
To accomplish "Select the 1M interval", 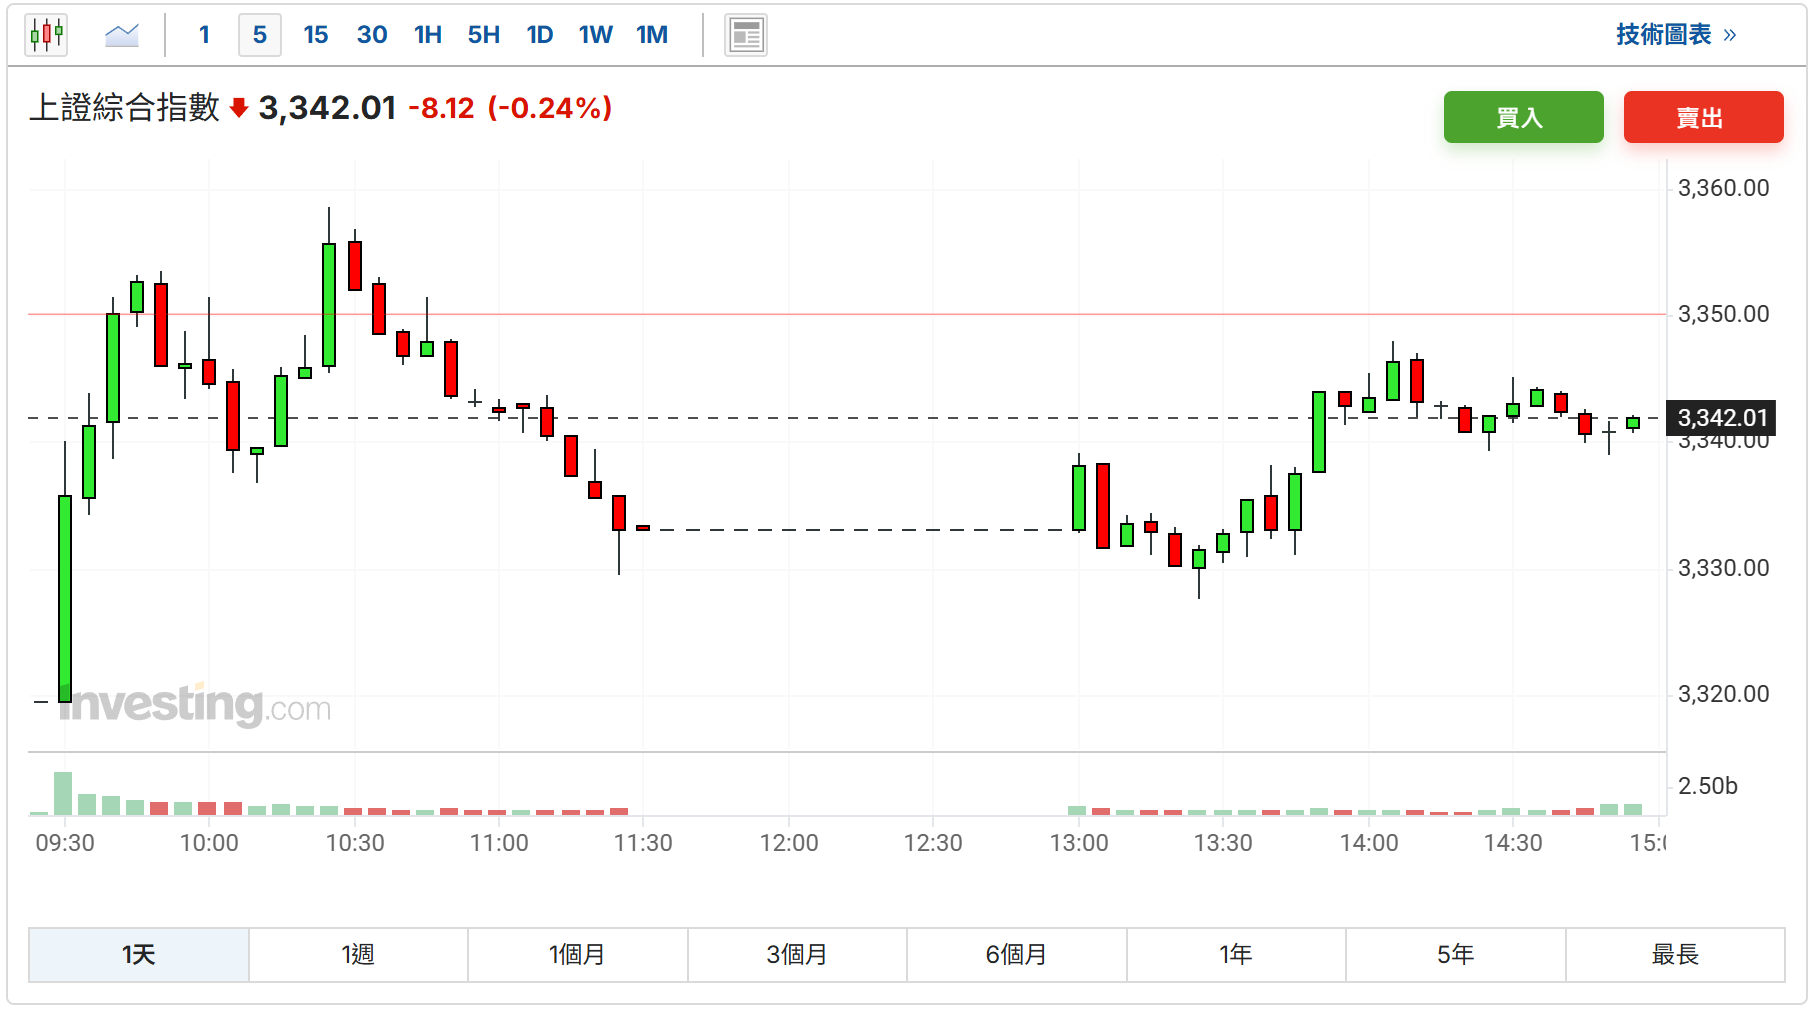I will coord(652,35).
